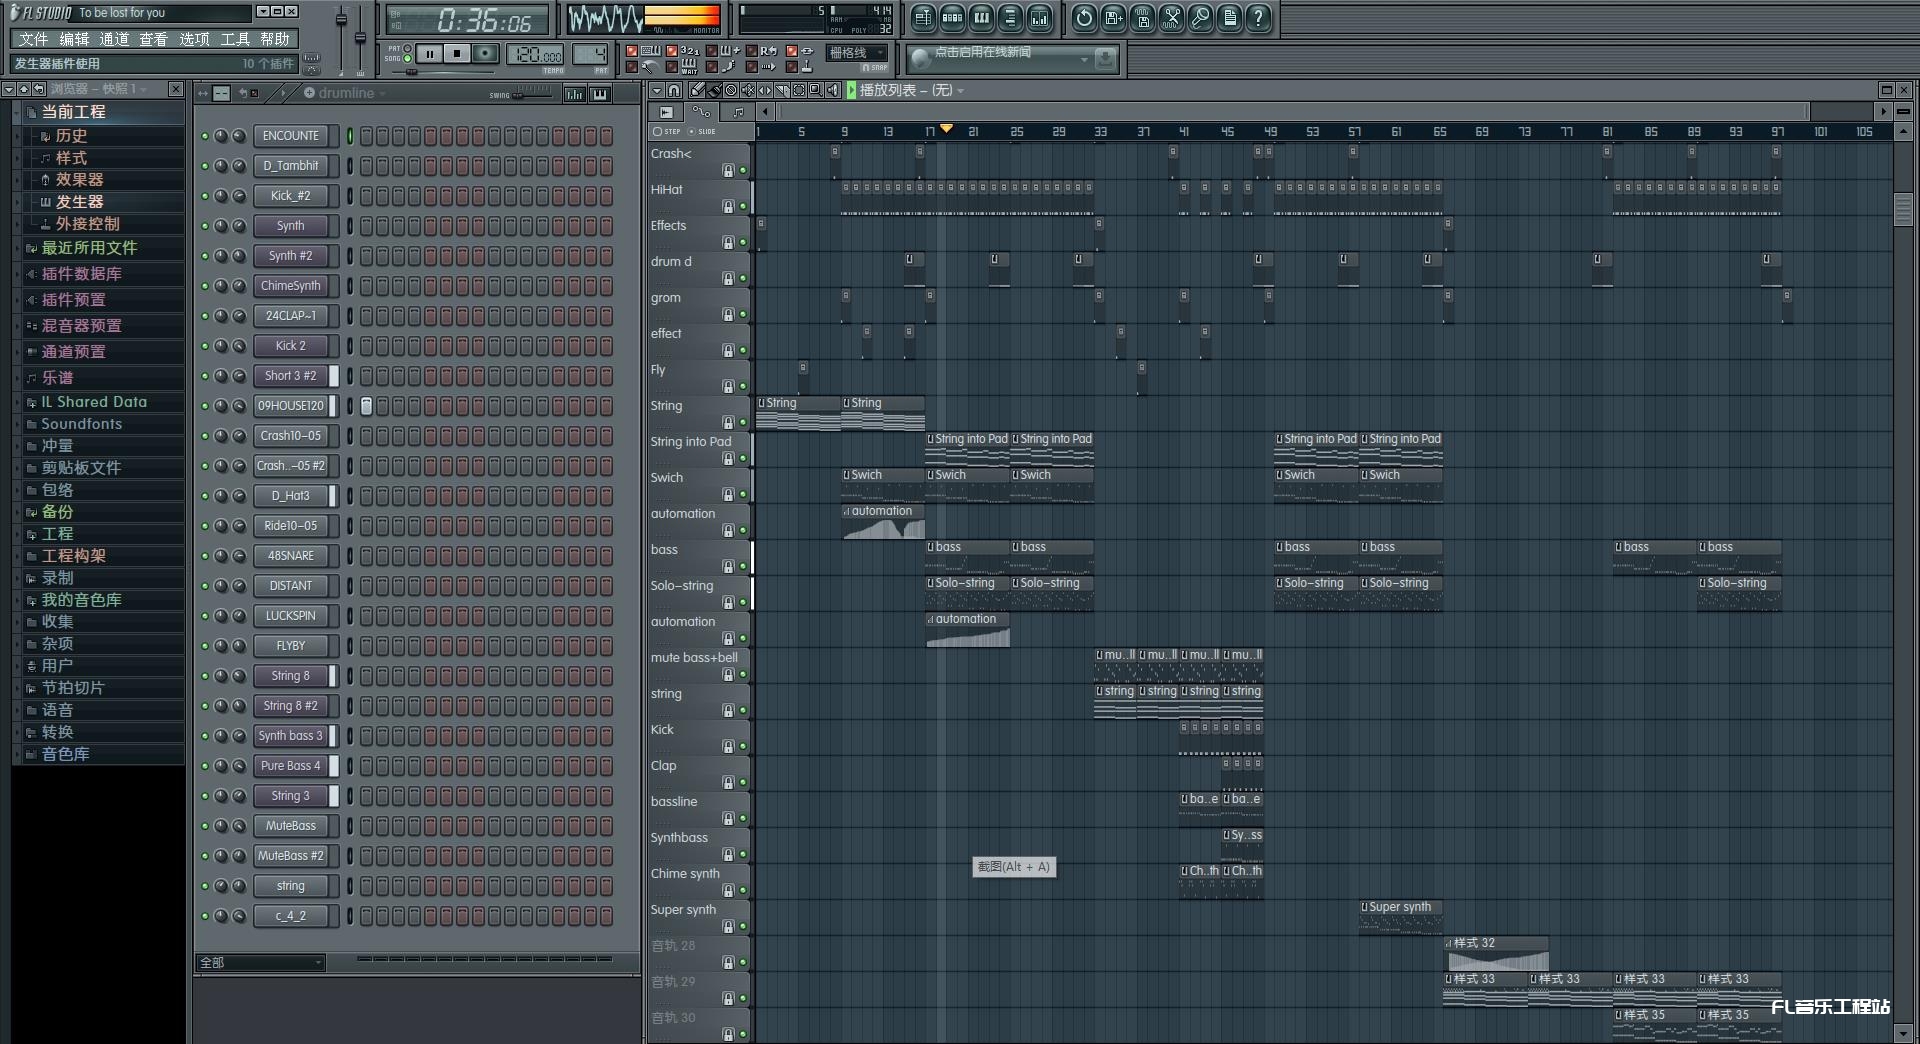1920x1044 pixels.
Task: Open the snap 栅格线 dropdown
Action: [x=857, y=53]
